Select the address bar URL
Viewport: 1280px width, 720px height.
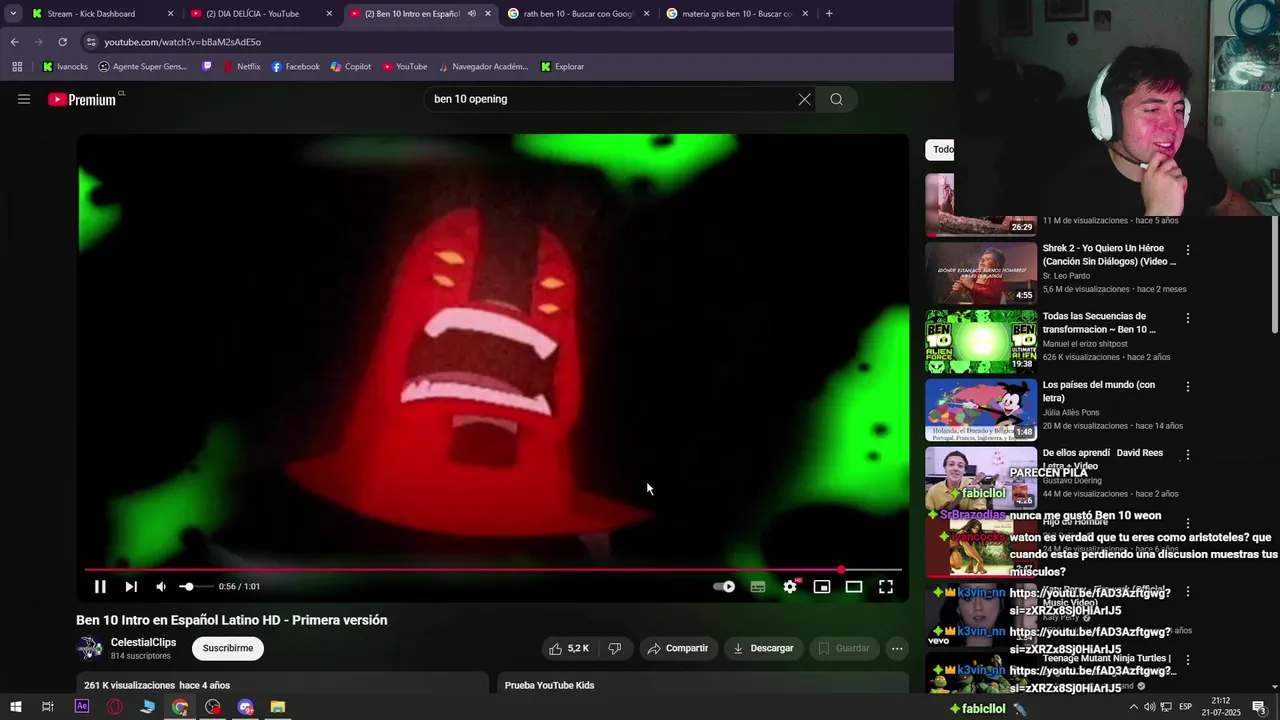tap(182, 42)
